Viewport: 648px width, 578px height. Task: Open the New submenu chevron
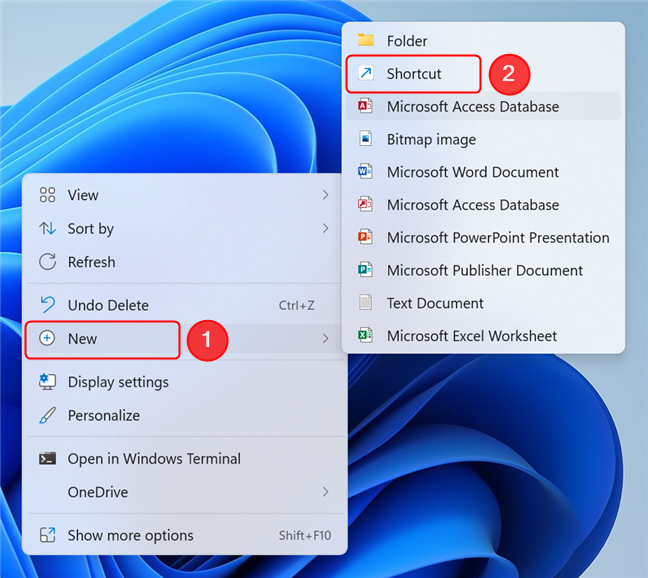click(326, 339)
